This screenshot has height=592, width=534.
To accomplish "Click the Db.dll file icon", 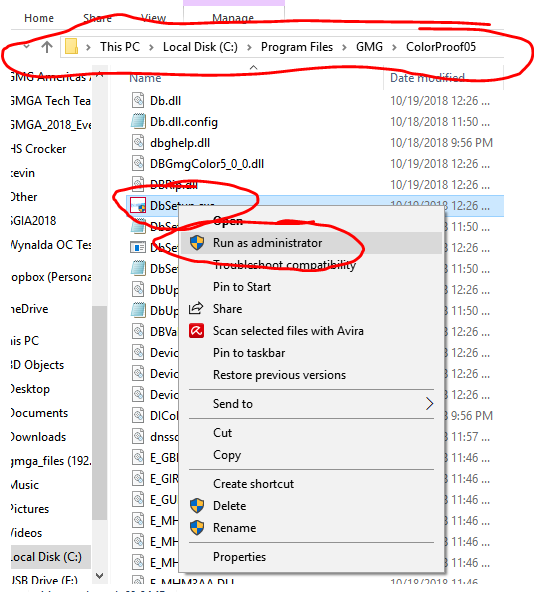I will coord(138,100).
